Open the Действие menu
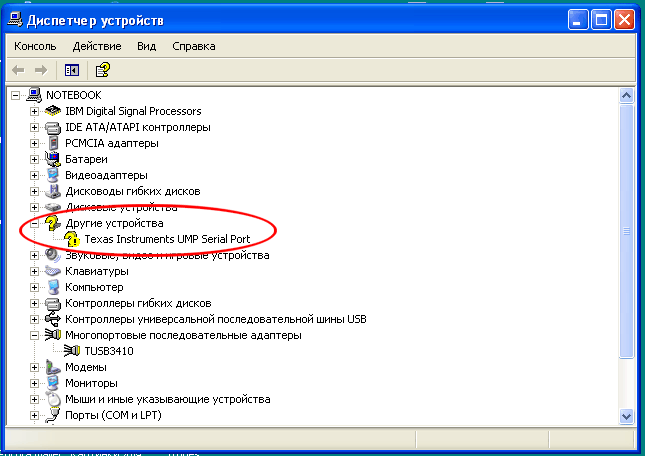This screenshot has height=456, width=645. 97,46
